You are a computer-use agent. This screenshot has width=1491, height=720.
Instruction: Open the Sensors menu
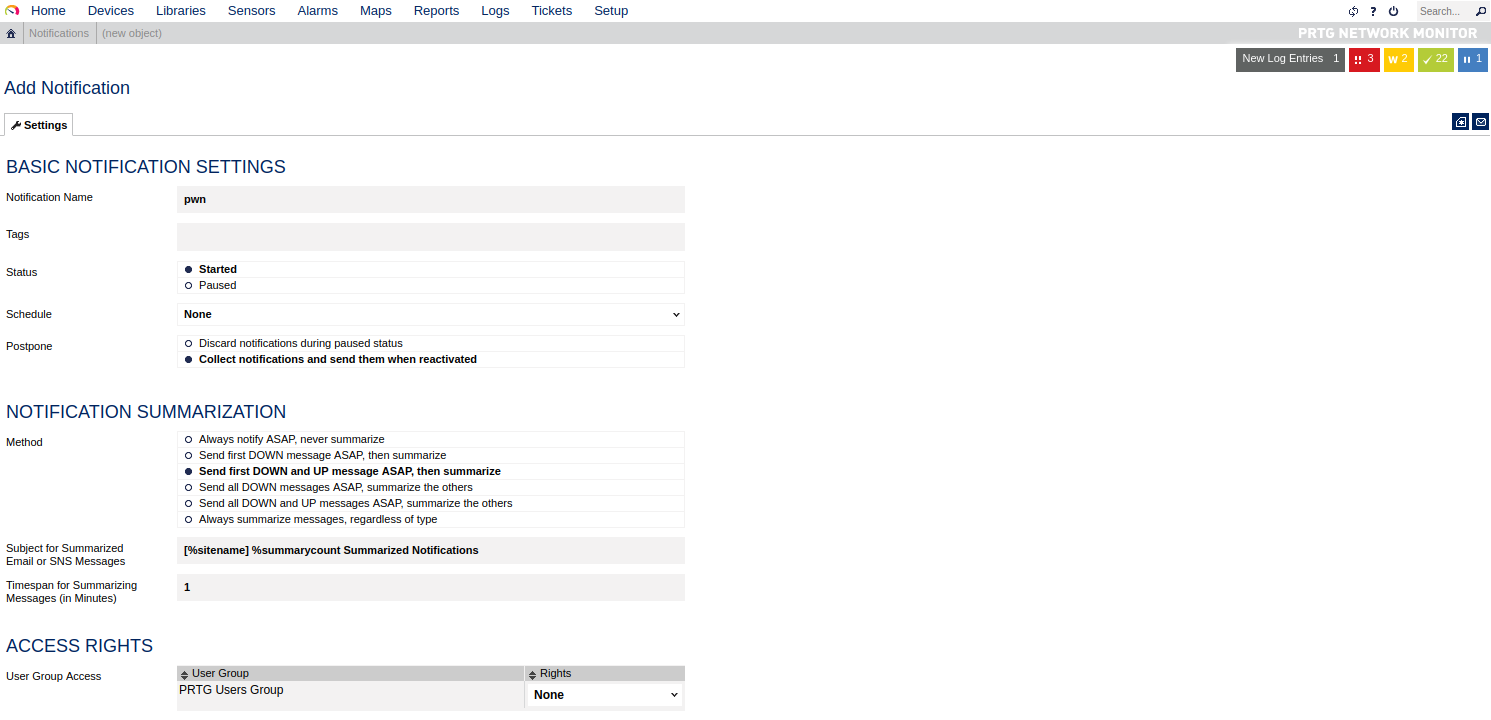(251, 11)
